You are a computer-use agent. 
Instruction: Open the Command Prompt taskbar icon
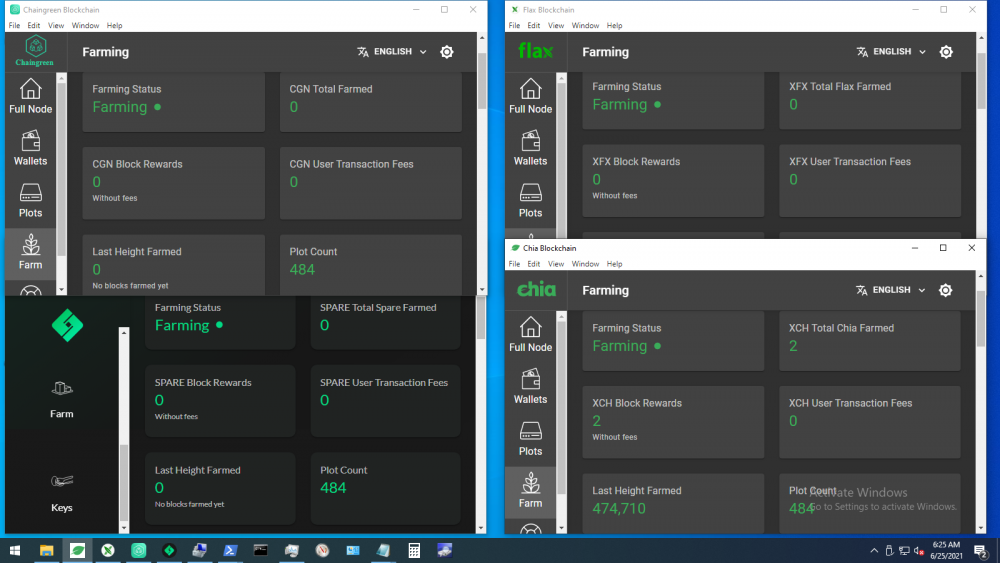[261, 550]
